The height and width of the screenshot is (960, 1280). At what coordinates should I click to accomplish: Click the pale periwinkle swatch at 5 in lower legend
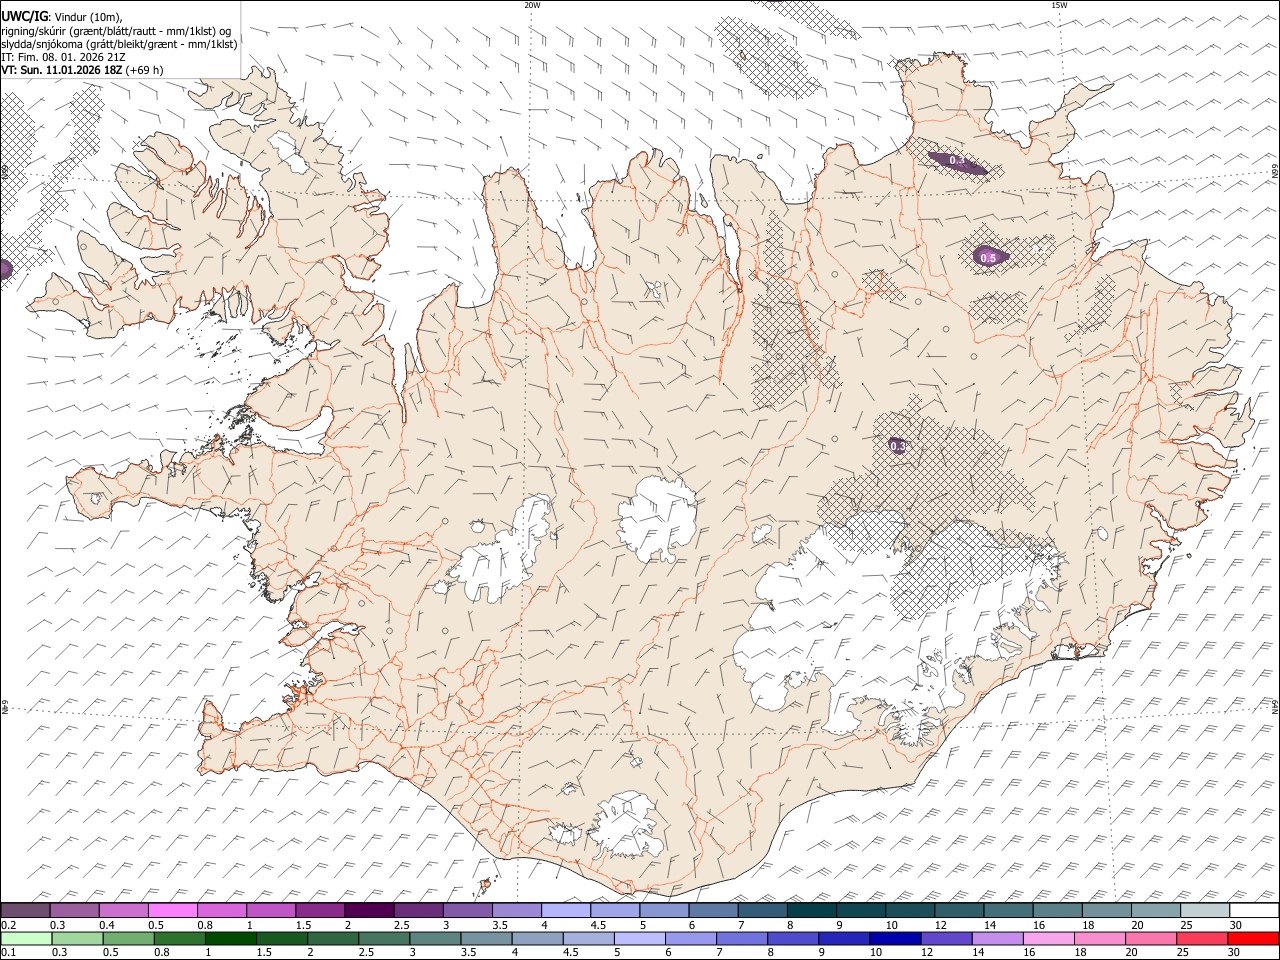[x=639, y=938]
